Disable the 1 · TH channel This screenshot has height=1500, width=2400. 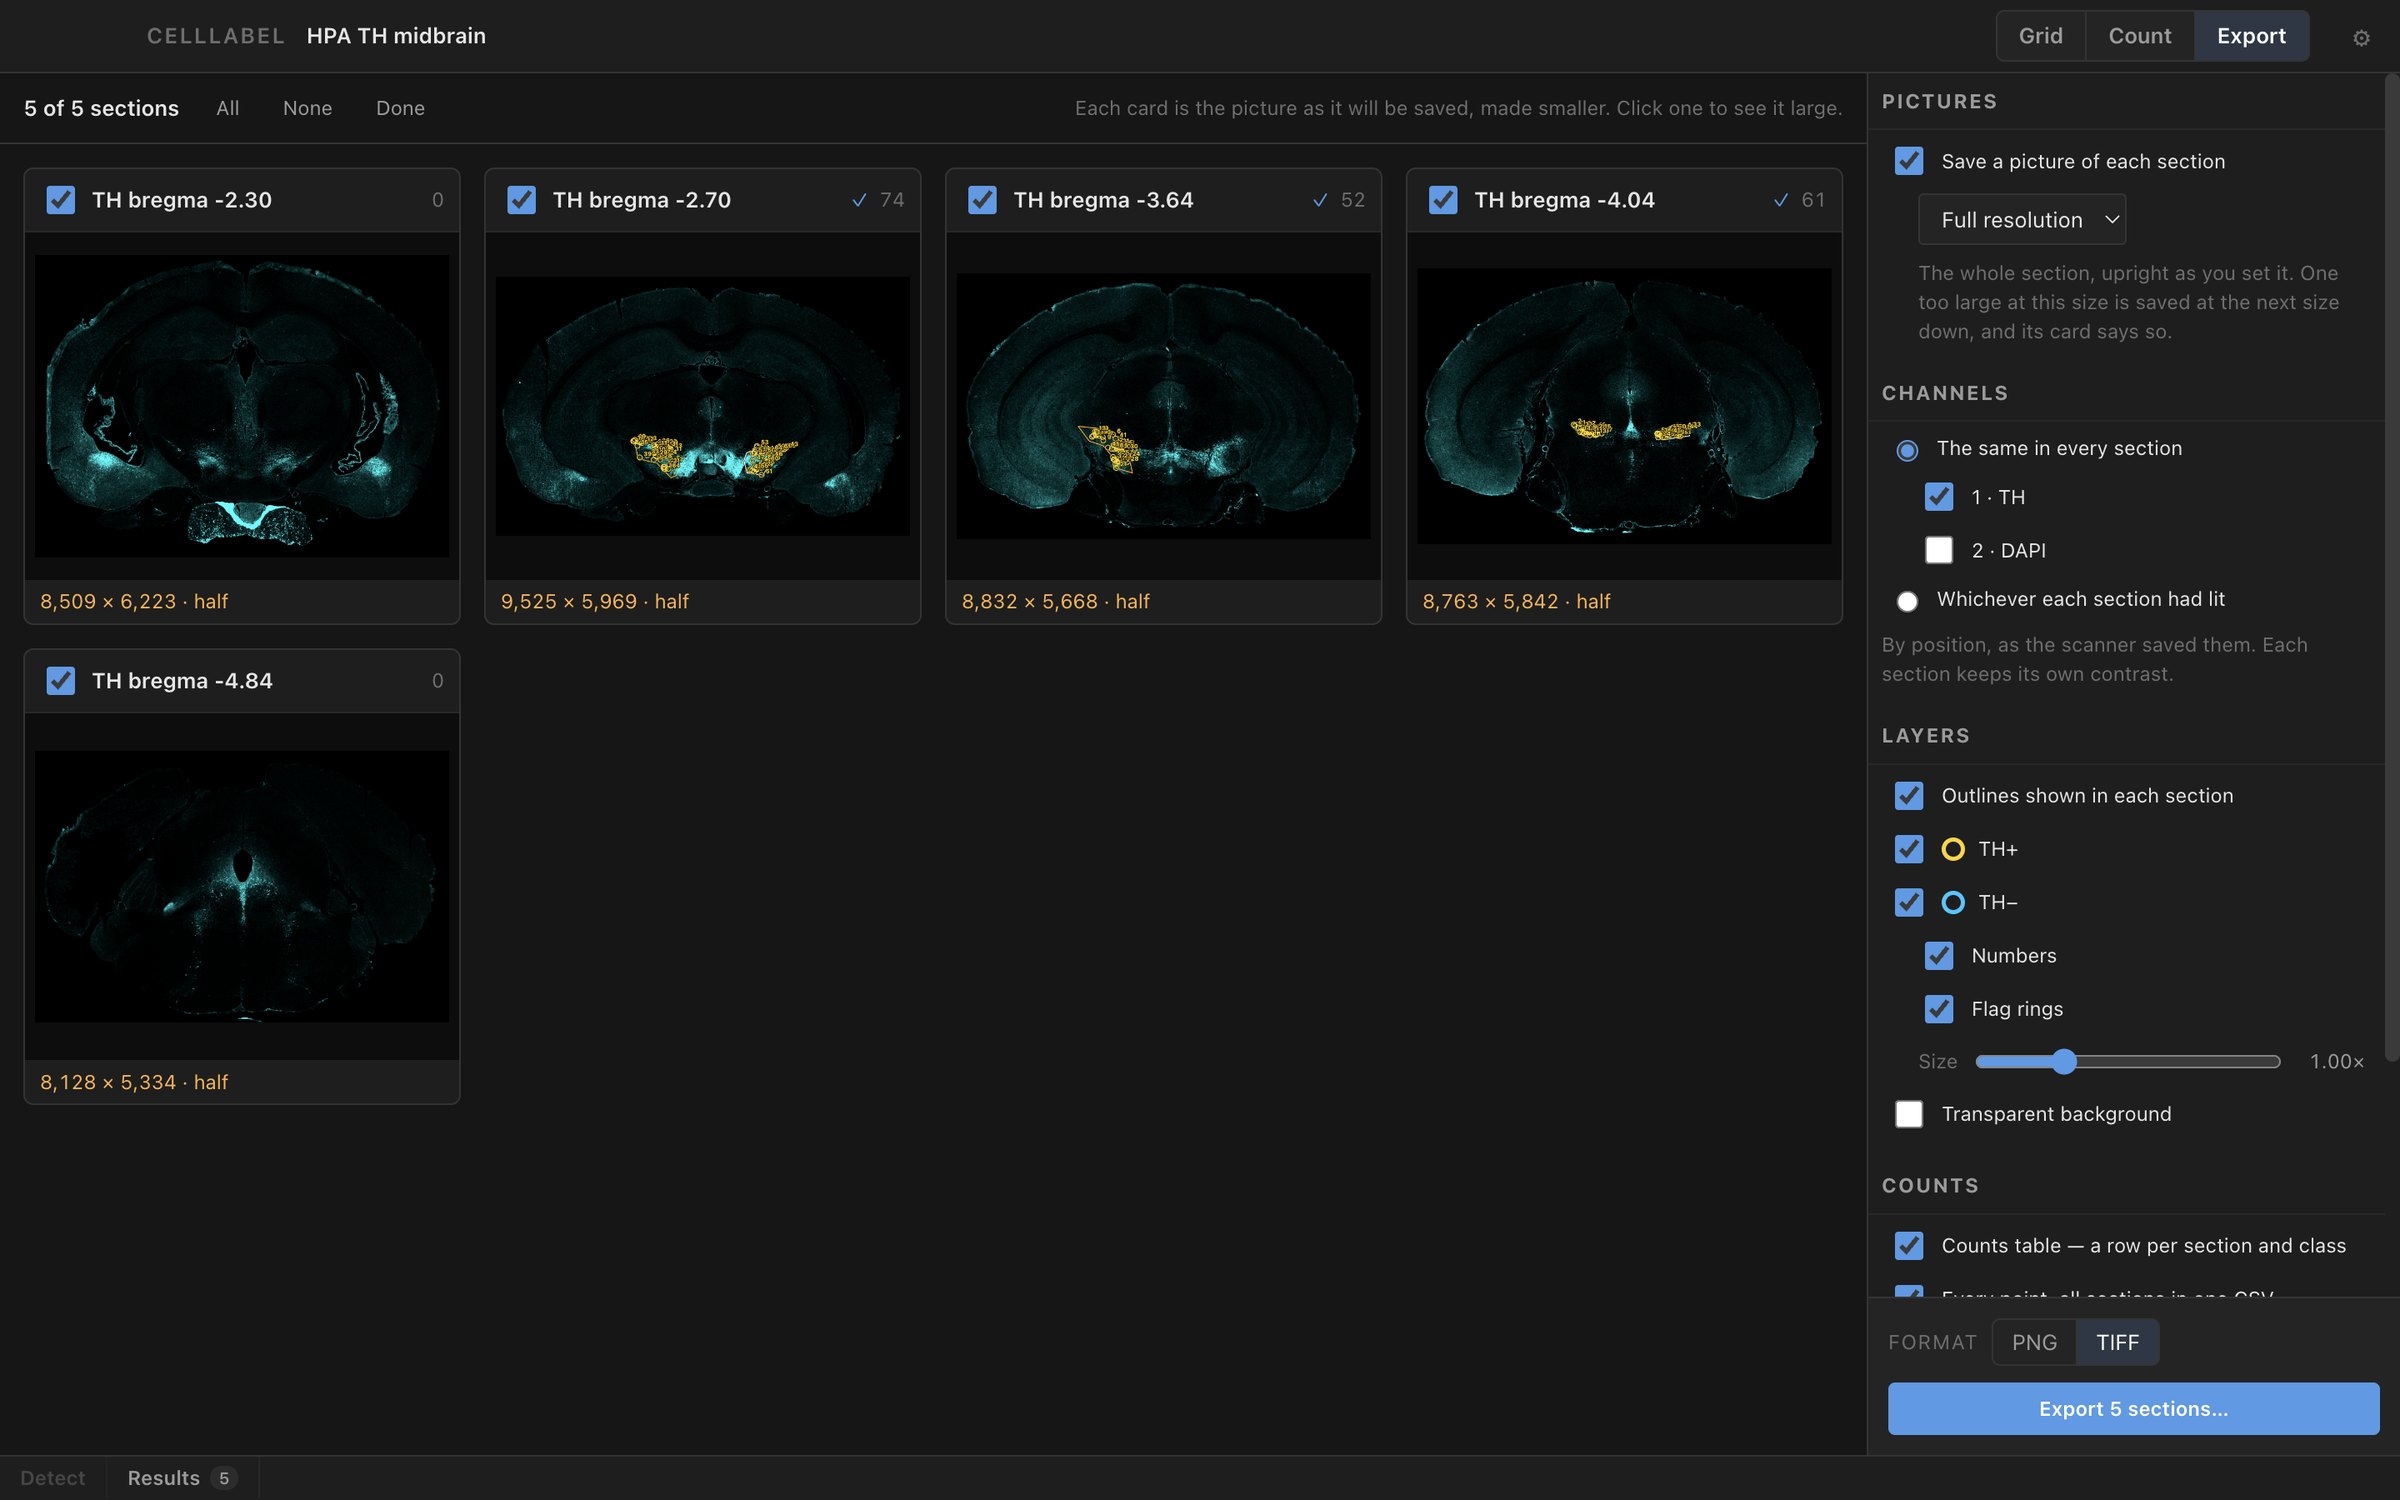click(x=1939, y=497)
